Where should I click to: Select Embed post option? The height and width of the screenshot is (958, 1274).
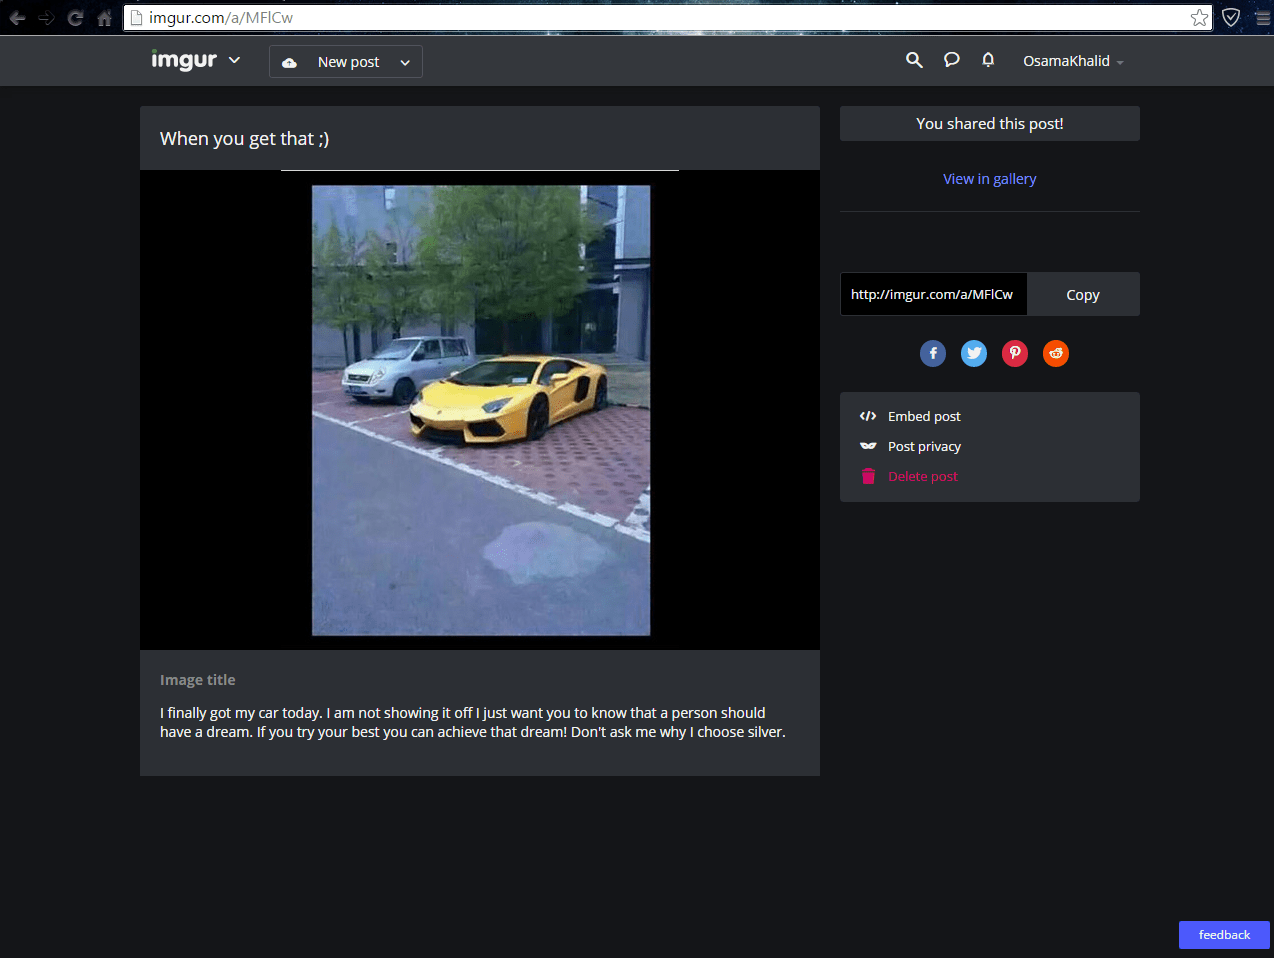923,416
